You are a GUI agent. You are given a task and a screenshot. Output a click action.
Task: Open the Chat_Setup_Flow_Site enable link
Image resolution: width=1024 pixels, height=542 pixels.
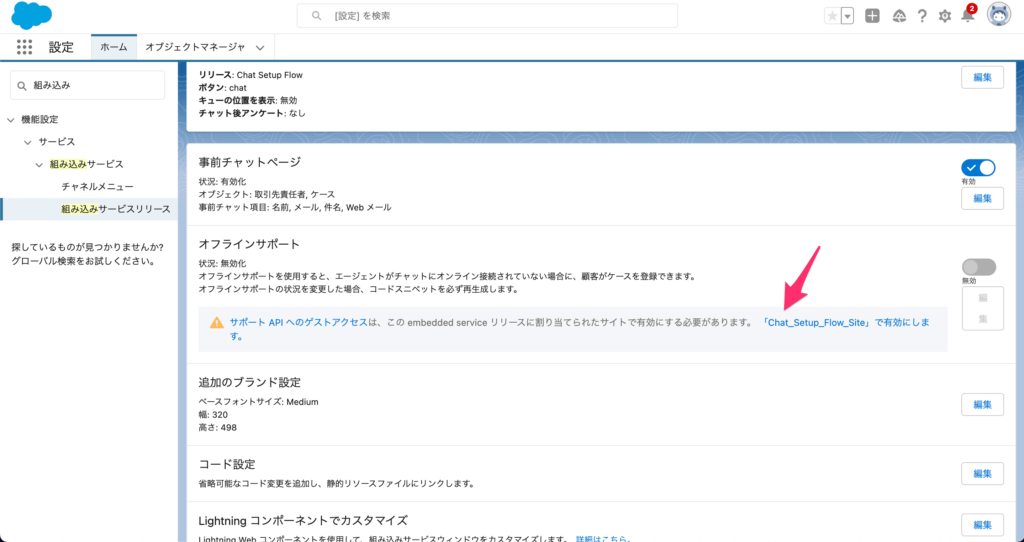coord(846,323)
